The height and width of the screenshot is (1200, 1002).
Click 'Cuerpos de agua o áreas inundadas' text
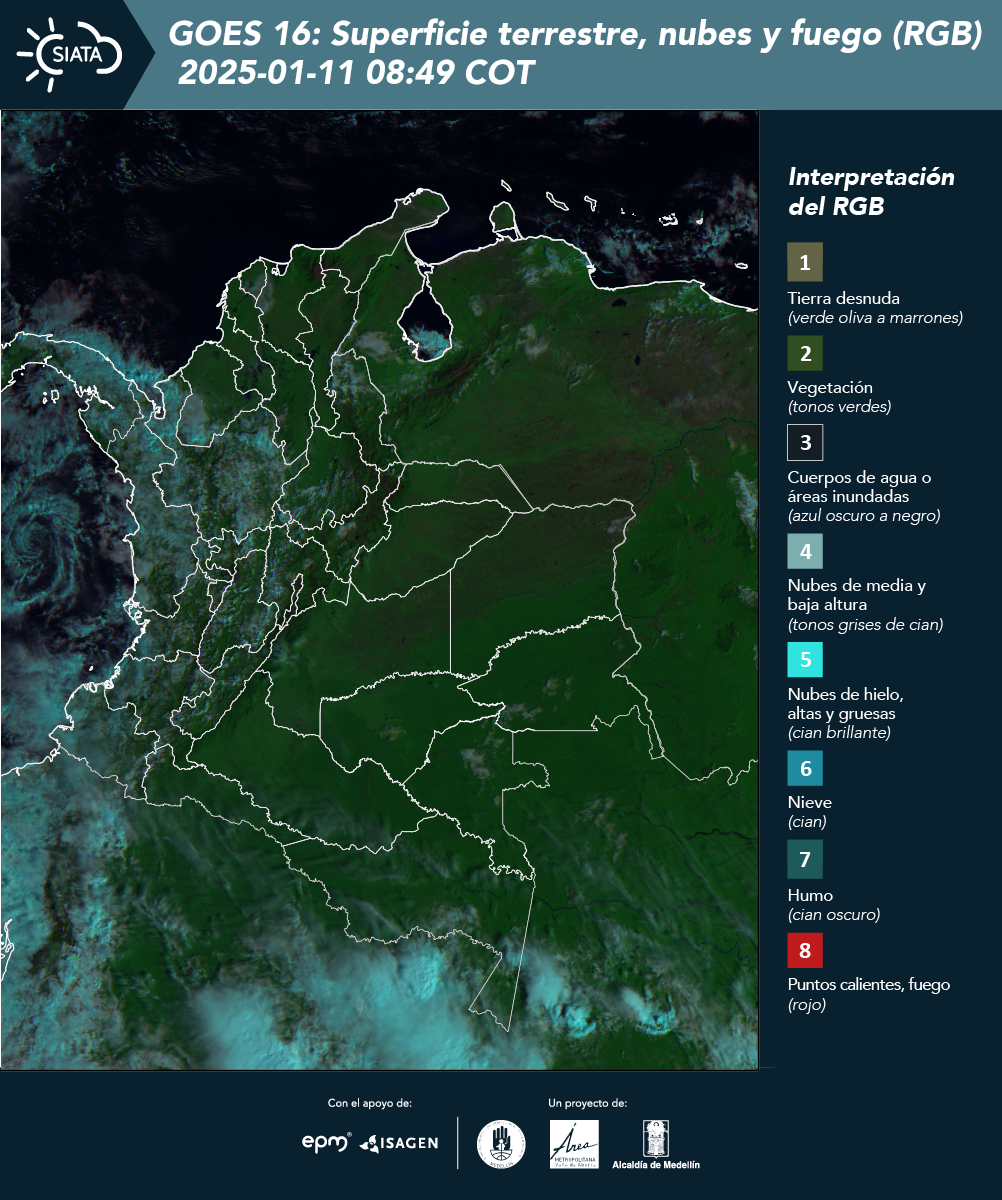859,486
